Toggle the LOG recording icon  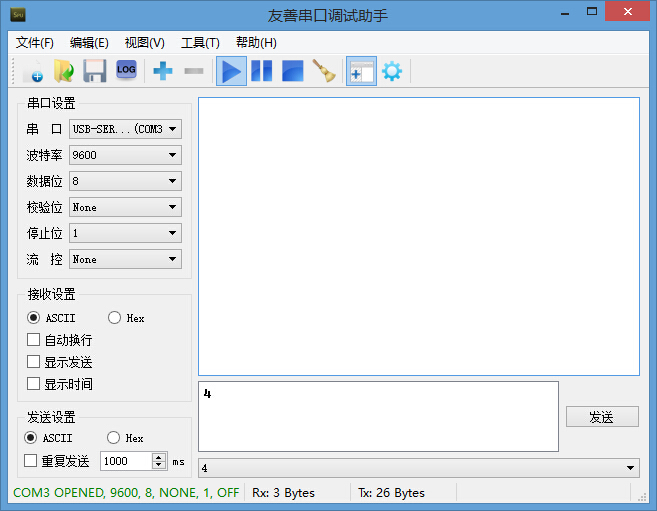click(126, 70)
